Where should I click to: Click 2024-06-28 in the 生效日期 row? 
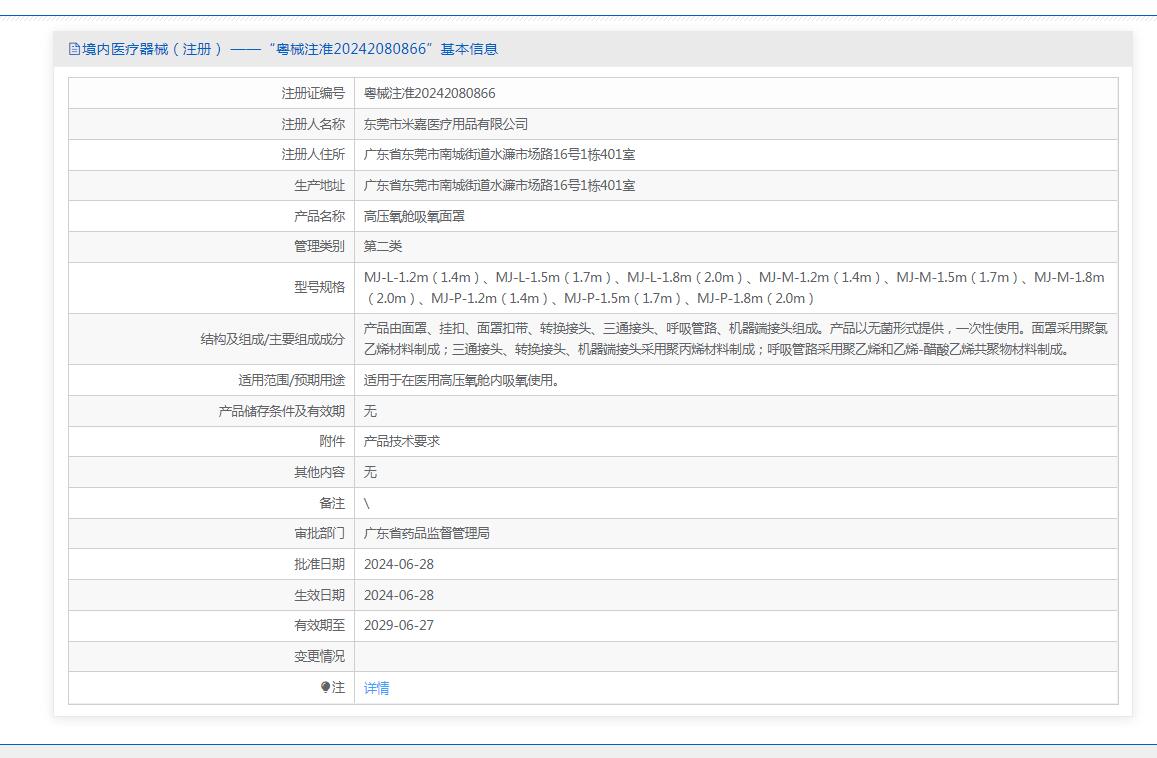[x=398, y=595]
